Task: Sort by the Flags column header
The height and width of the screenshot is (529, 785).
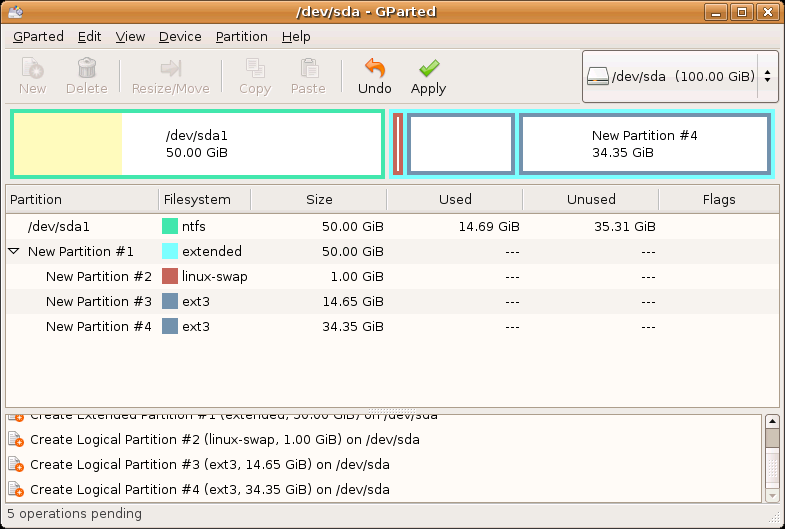Action: click(719, 199)
